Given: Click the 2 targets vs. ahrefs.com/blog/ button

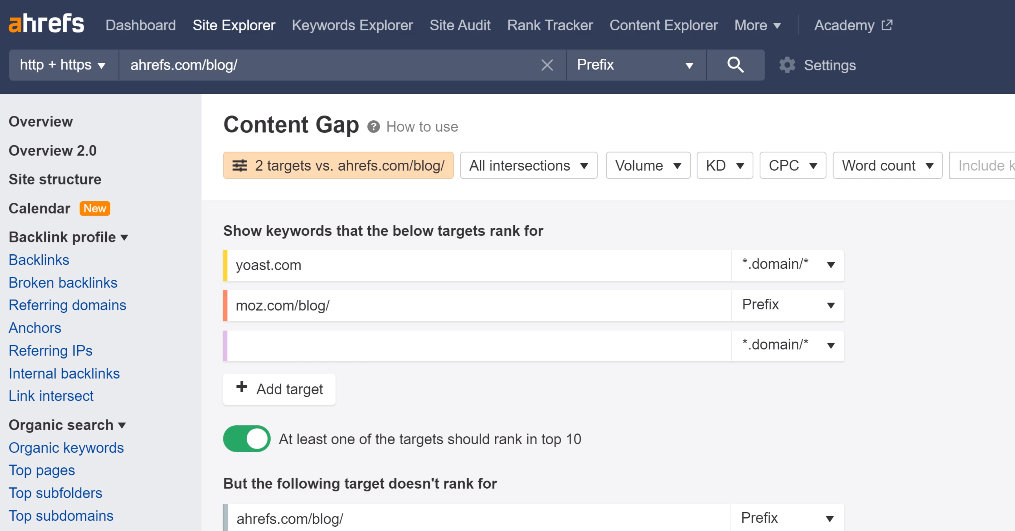Looking at the screenshot, I should coord(339,166).
